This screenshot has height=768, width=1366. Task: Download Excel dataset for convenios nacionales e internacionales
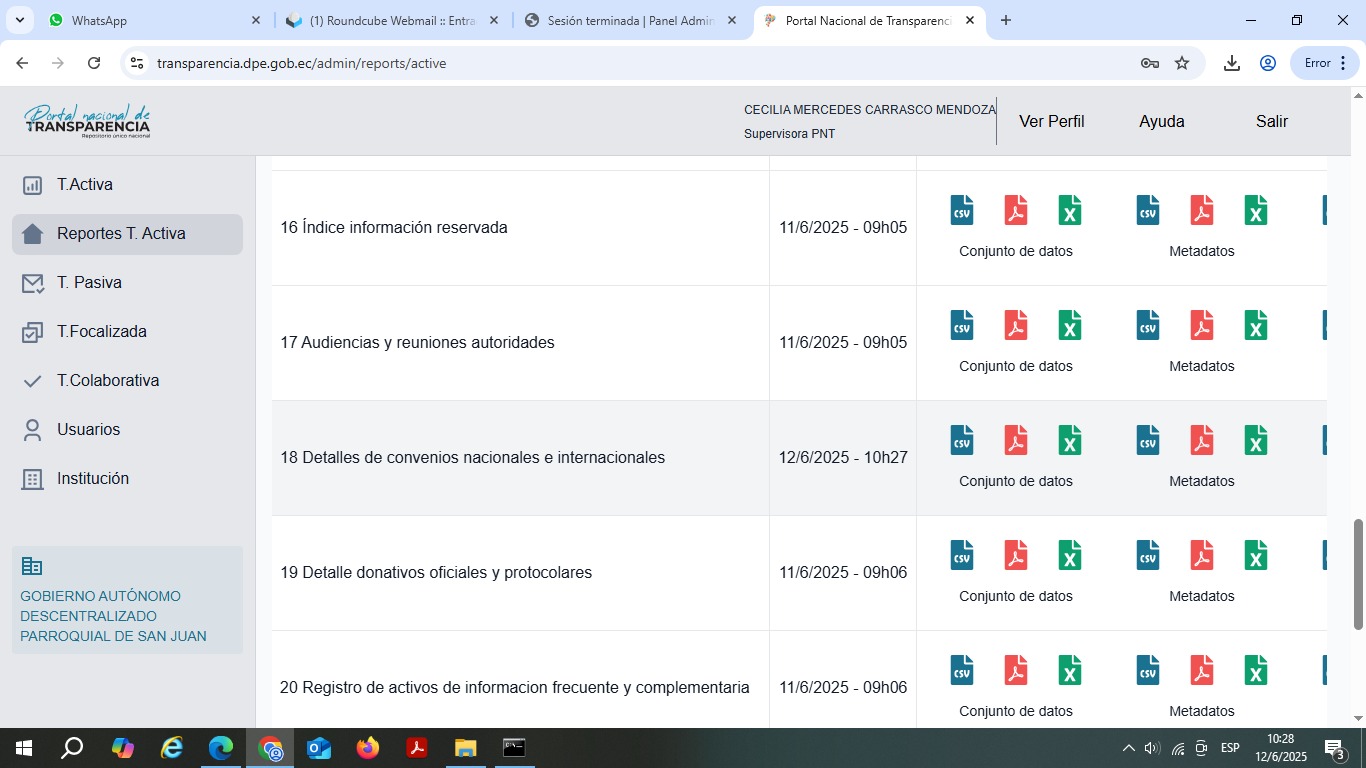[1069, 441]
